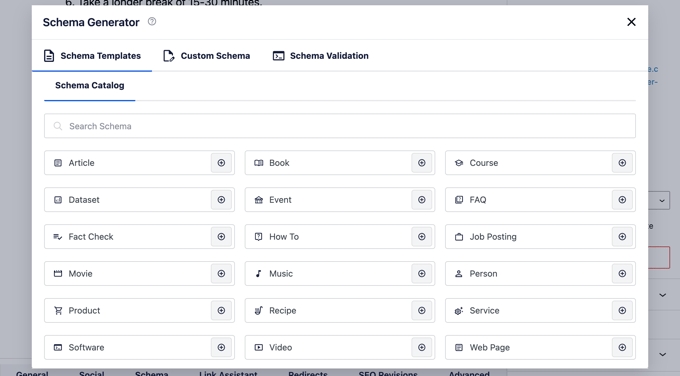Select the Web Page template label
680x376 pixels.
tap(490, 347)
